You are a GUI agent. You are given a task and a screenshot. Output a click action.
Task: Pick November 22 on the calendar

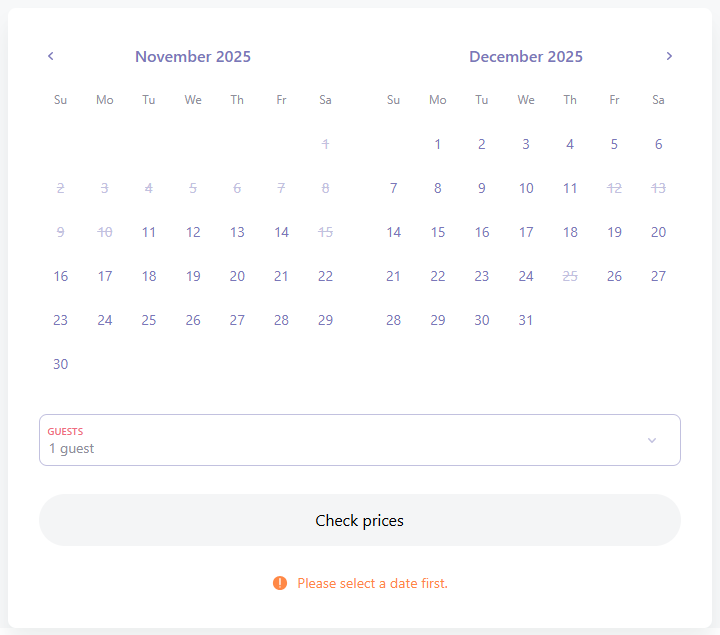pyautogui.click(x=325, y=276)
